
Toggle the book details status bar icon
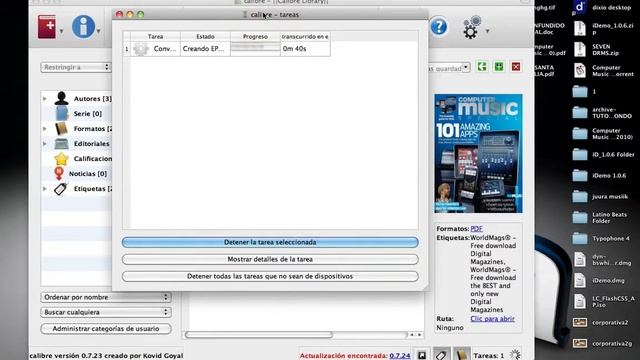[461, 355]
